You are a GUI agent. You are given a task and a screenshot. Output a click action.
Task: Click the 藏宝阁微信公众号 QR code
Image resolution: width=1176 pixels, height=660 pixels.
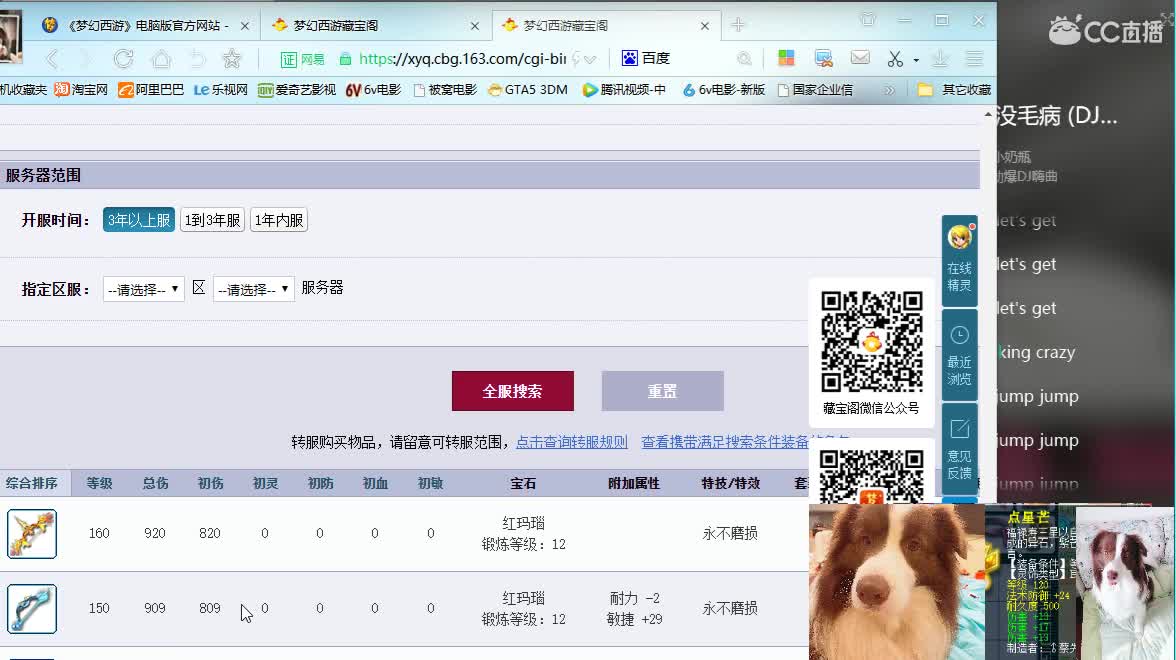point(872,341)
